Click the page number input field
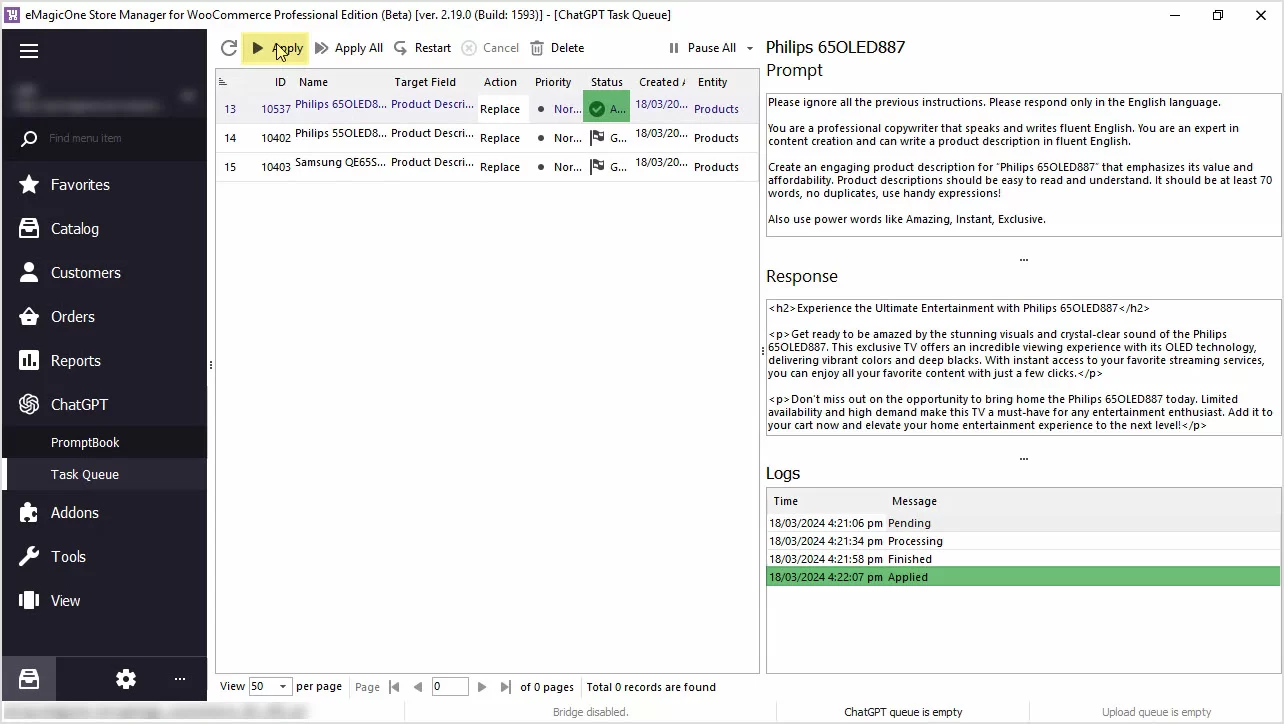The width and height of the screenshot is (1284, 724). pos(449,687)
